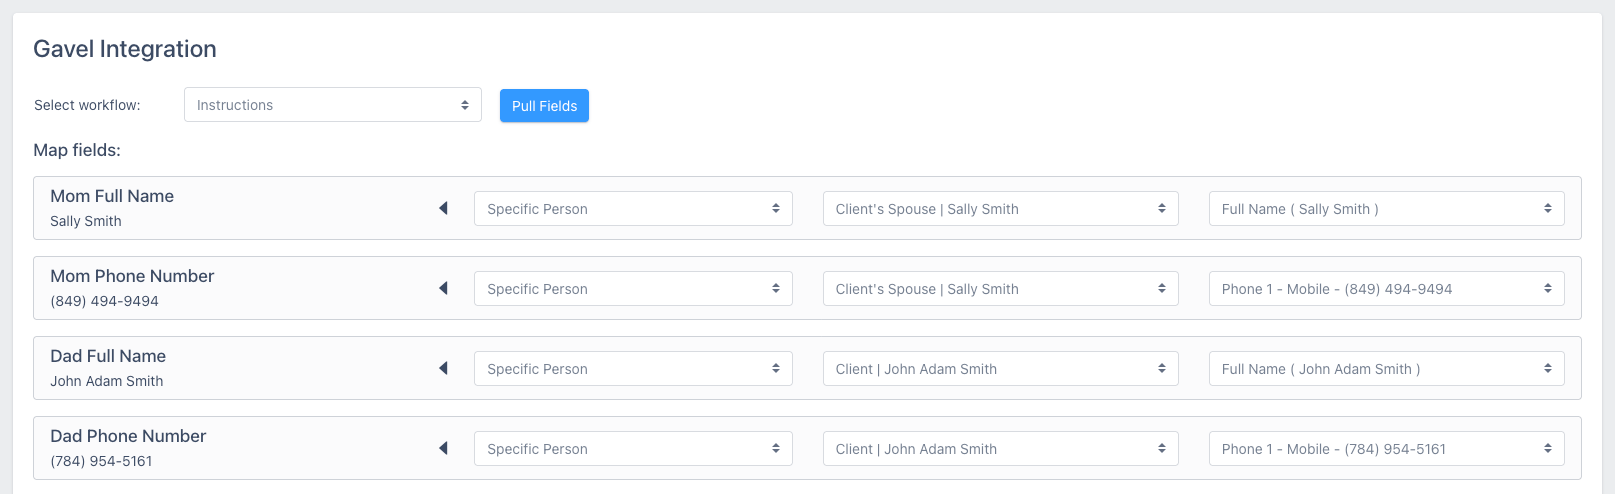Click the left arrow icon for Mom Full Name
The height and width of the screenshot is (494, 1615).
coord(443,208)
